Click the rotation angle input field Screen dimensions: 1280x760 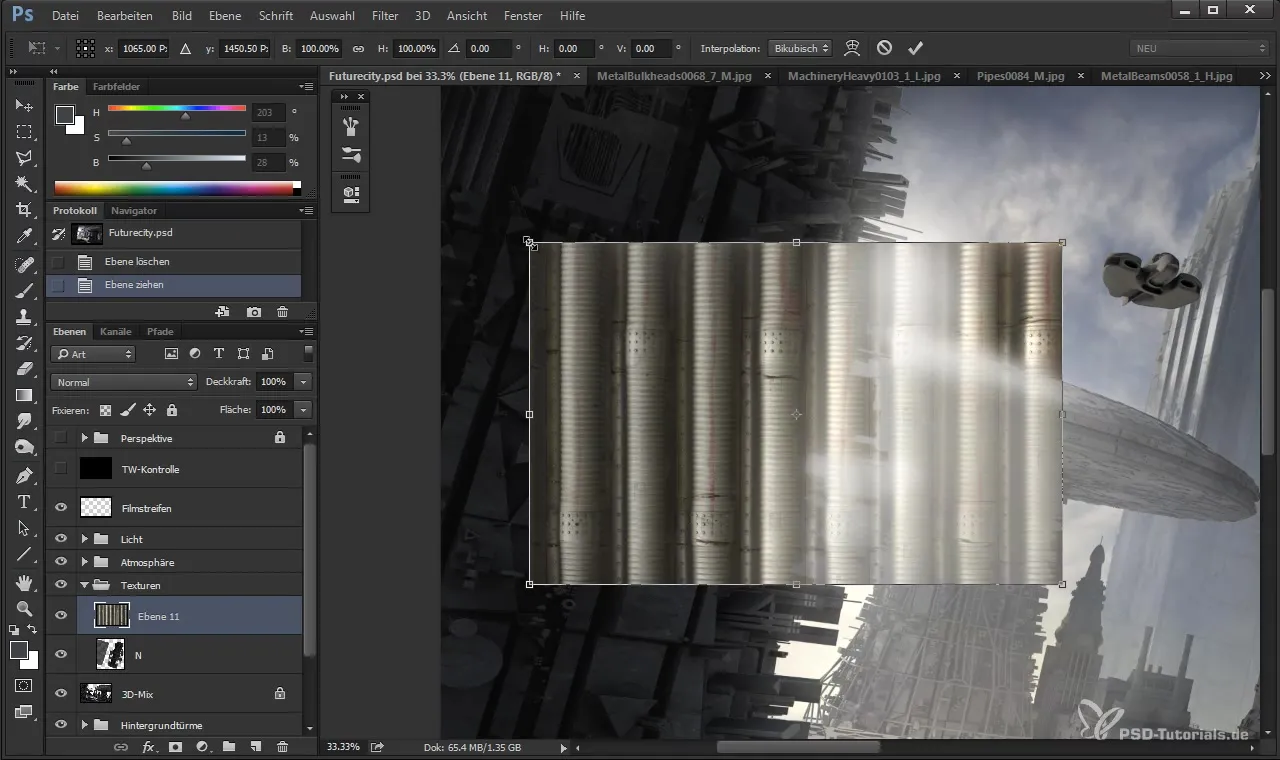(x=488, y=48)
